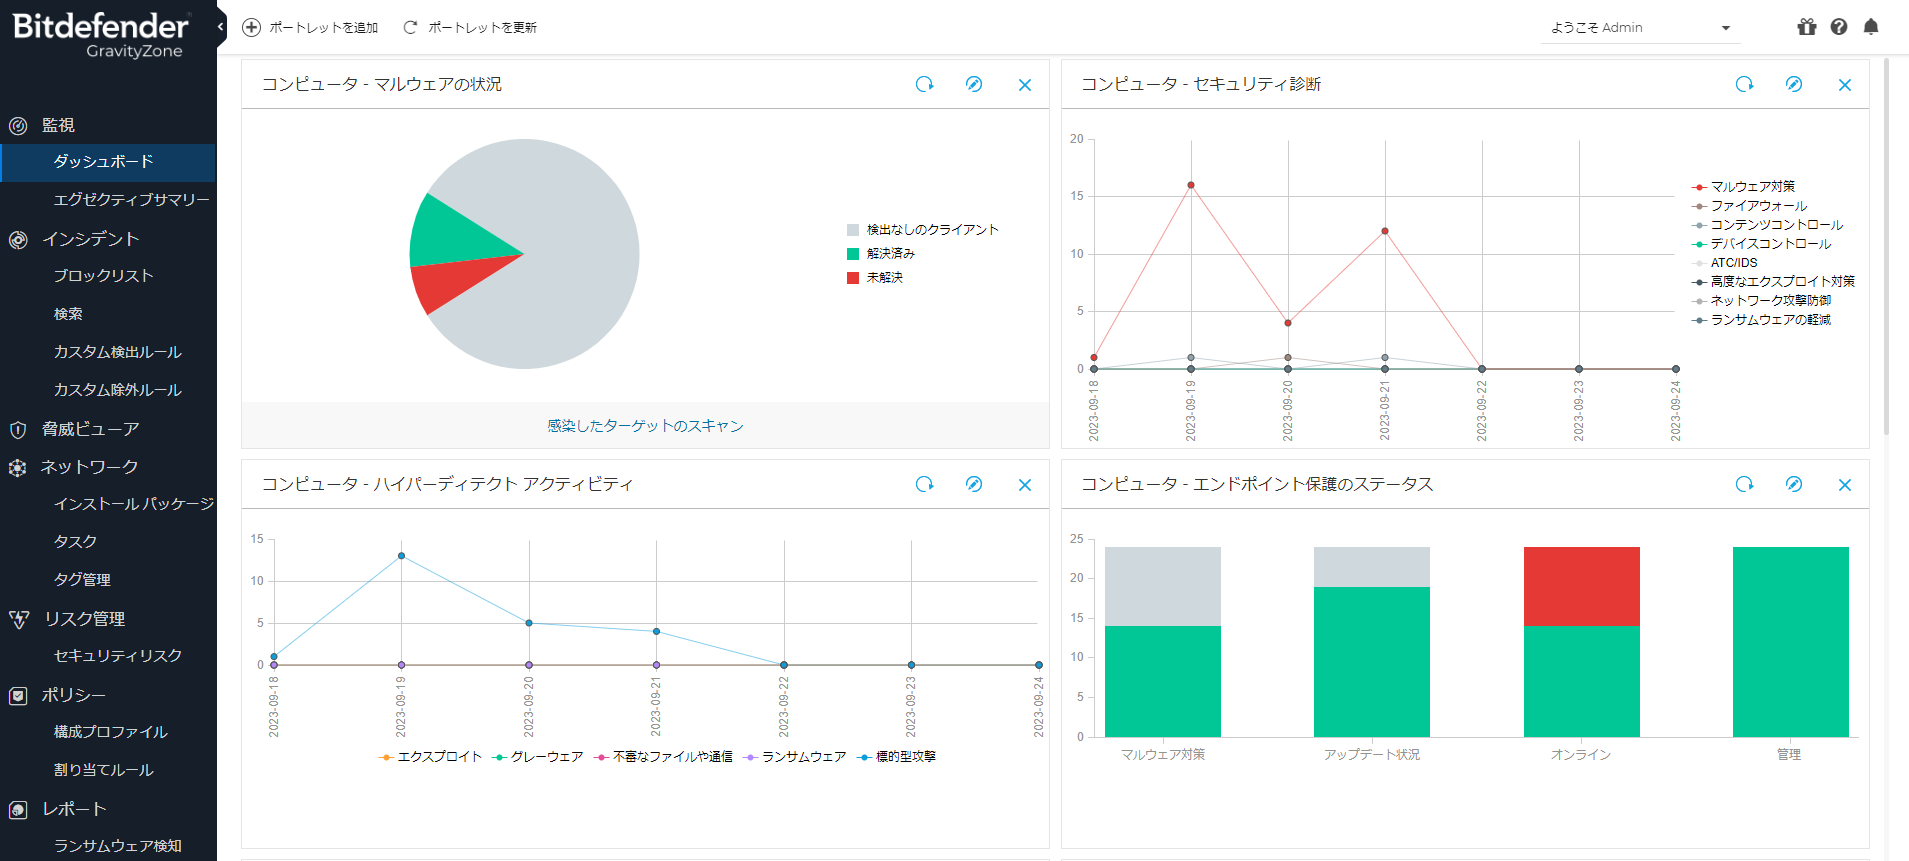The image size is (1909, 861).
Task: Click the red 未解決 legend swatch
Action: pos(853,278)
